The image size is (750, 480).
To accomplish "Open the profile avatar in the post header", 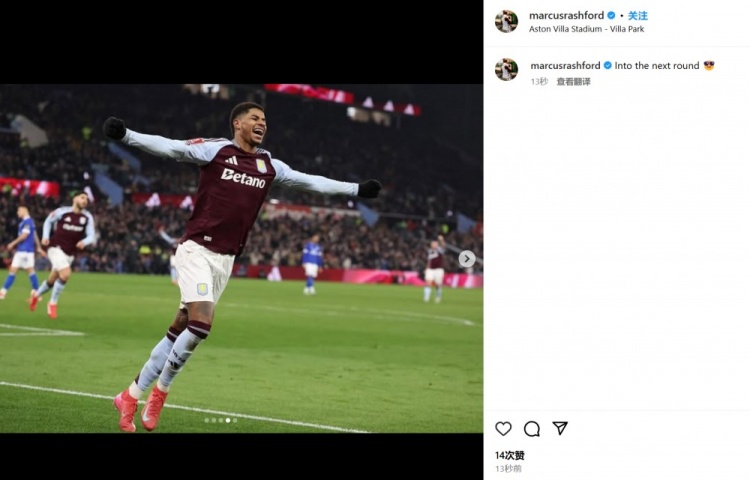I will pyautogui.click(x=506, y=21).
